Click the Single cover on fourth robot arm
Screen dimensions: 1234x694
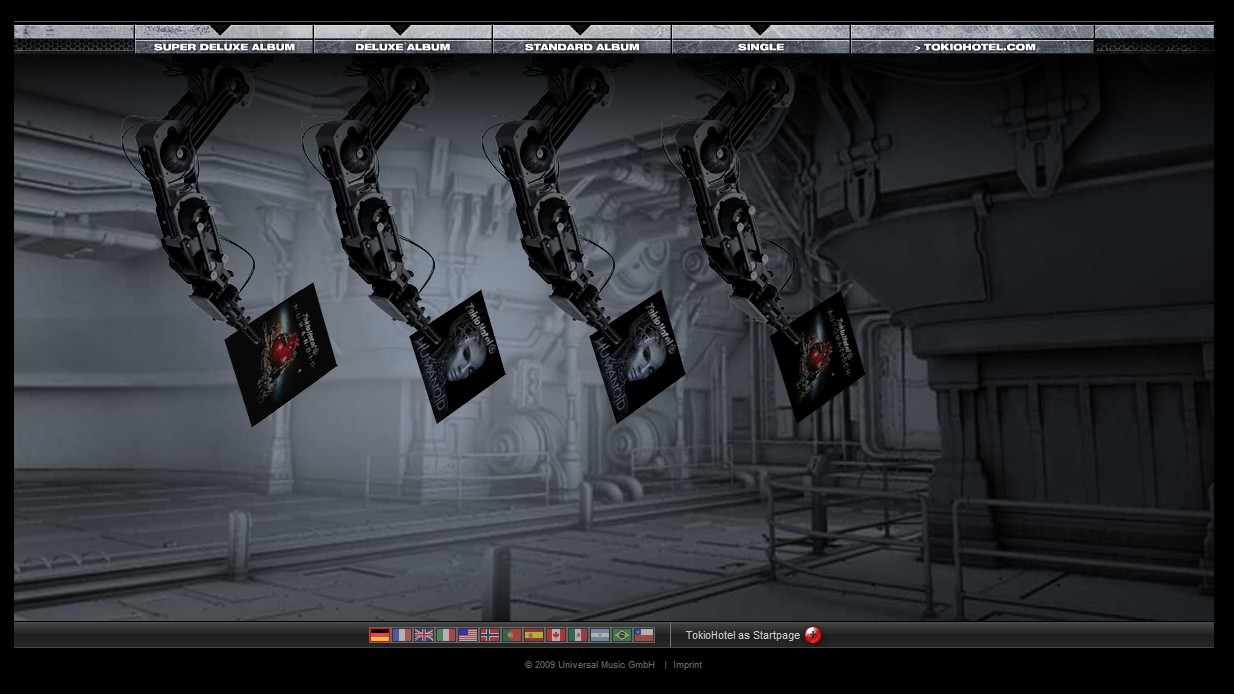coord(818,357)
